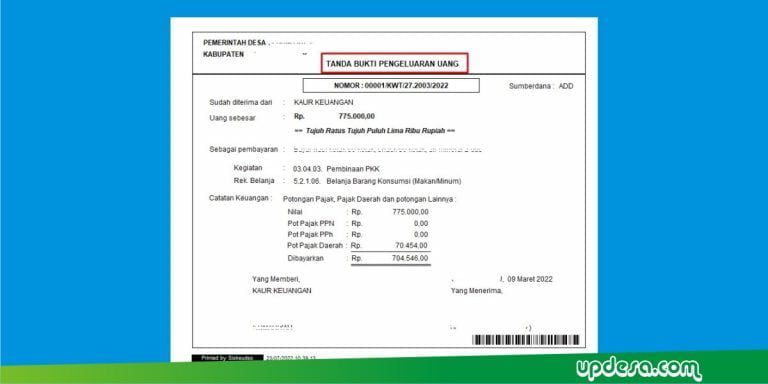The image size is (768, 384).
Task: Click the Yang Menerima signature label
Action: pyautogui.click(x=477, y=291)
